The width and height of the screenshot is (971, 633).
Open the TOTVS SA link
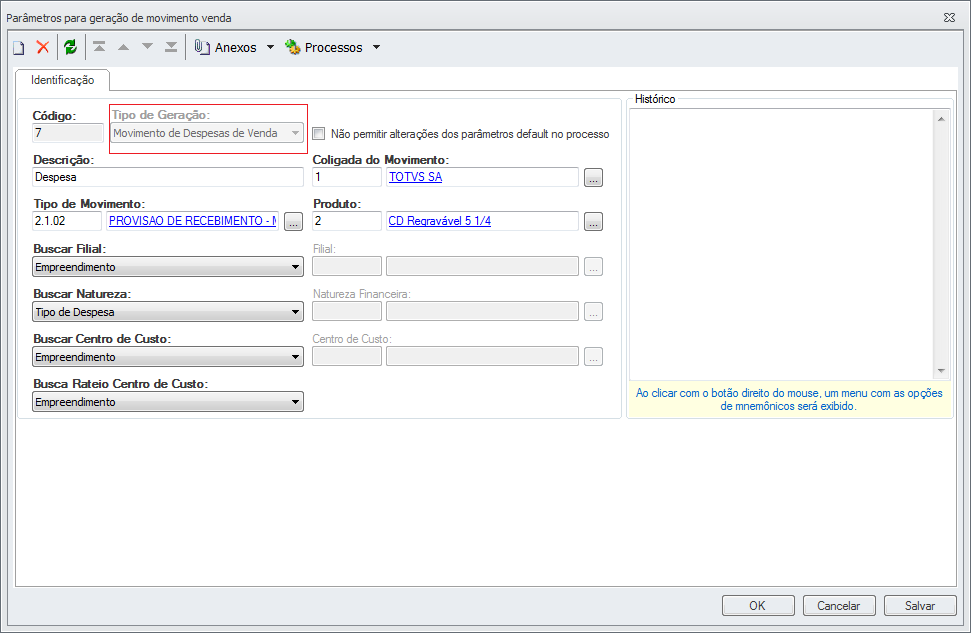tap(415, 177)
